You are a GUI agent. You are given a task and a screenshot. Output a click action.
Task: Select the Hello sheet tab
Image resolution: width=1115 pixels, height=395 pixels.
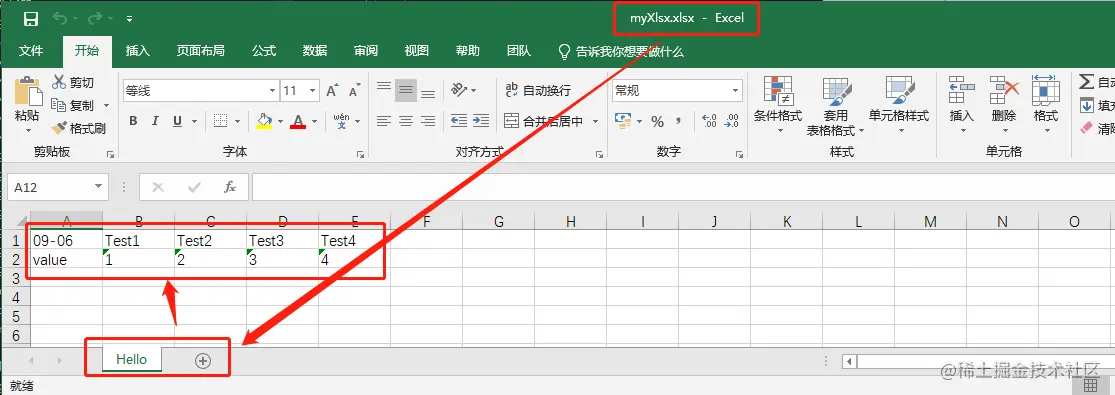(x=132, y=359)
